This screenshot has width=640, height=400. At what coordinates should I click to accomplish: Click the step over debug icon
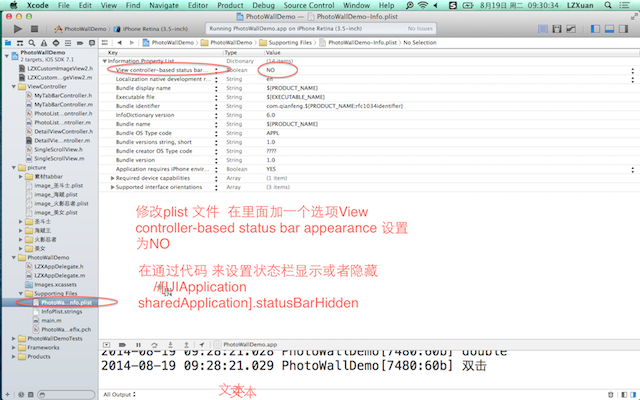(x=154, y=345)
